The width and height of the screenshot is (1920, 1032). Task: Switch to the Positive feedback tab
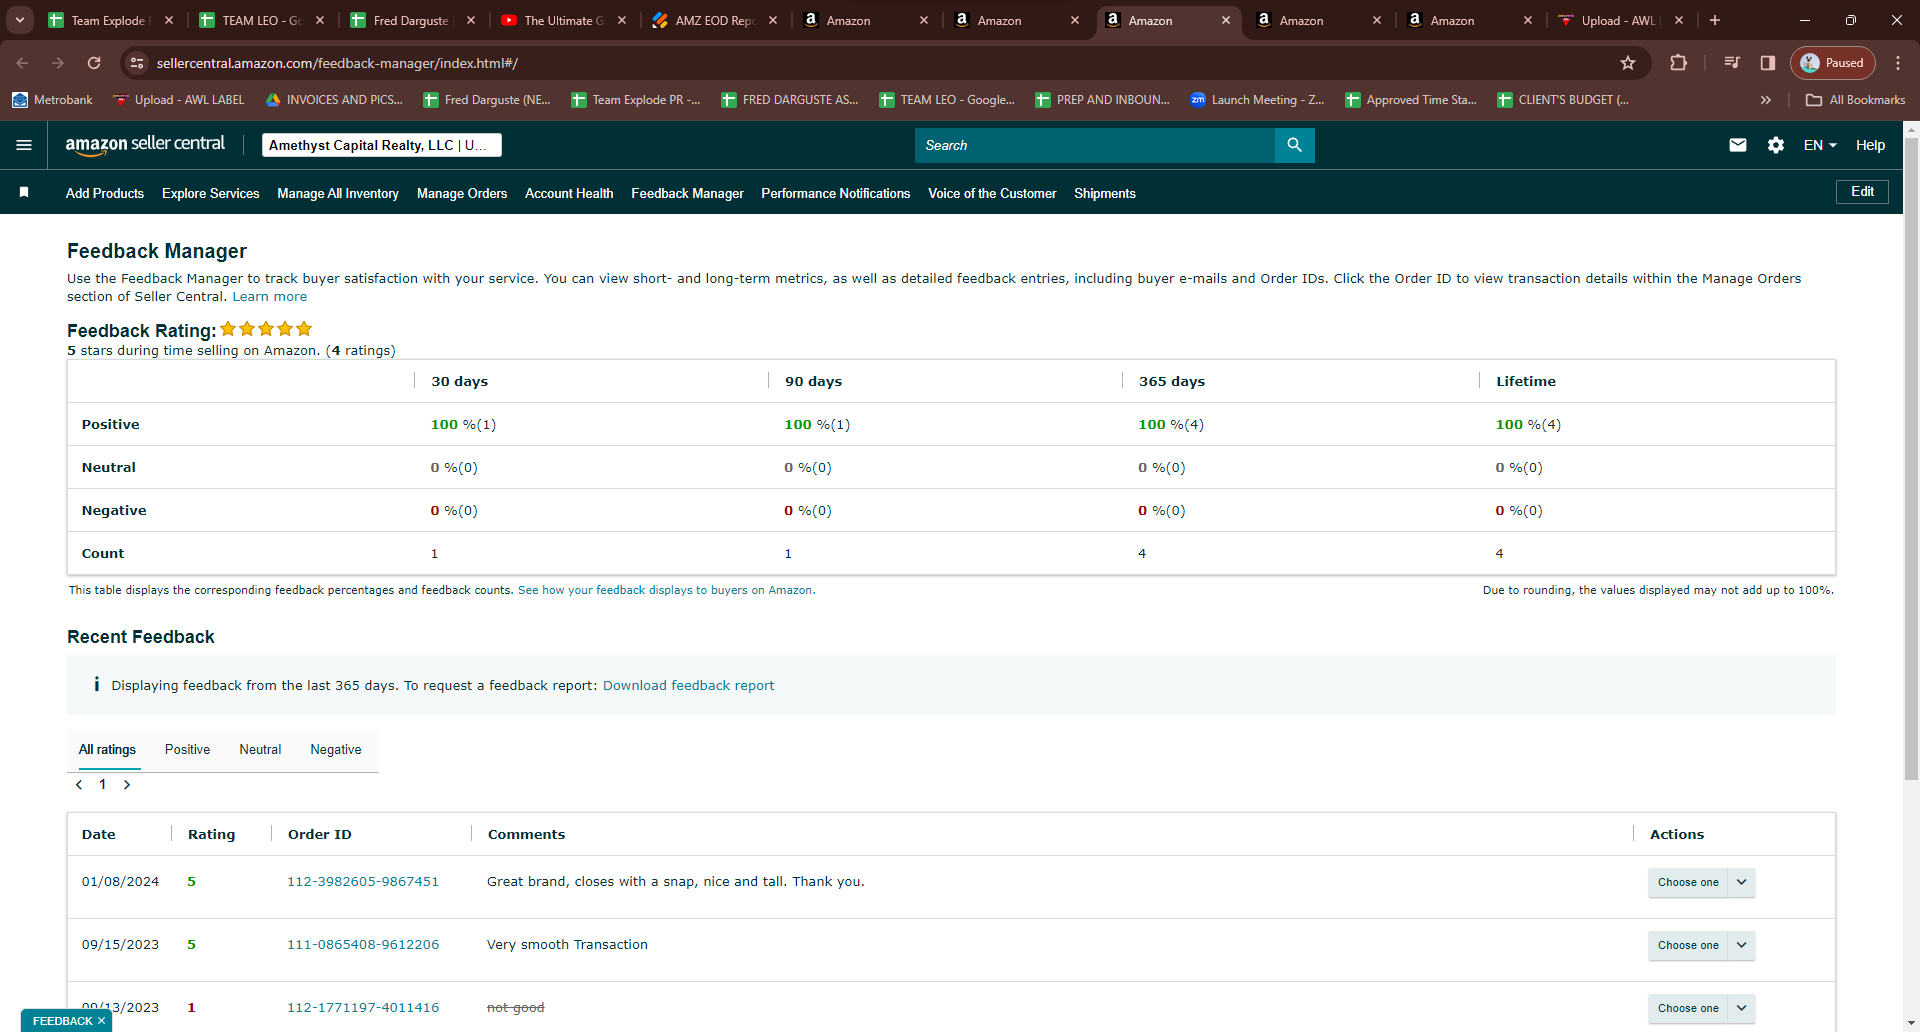coord(187,749)
